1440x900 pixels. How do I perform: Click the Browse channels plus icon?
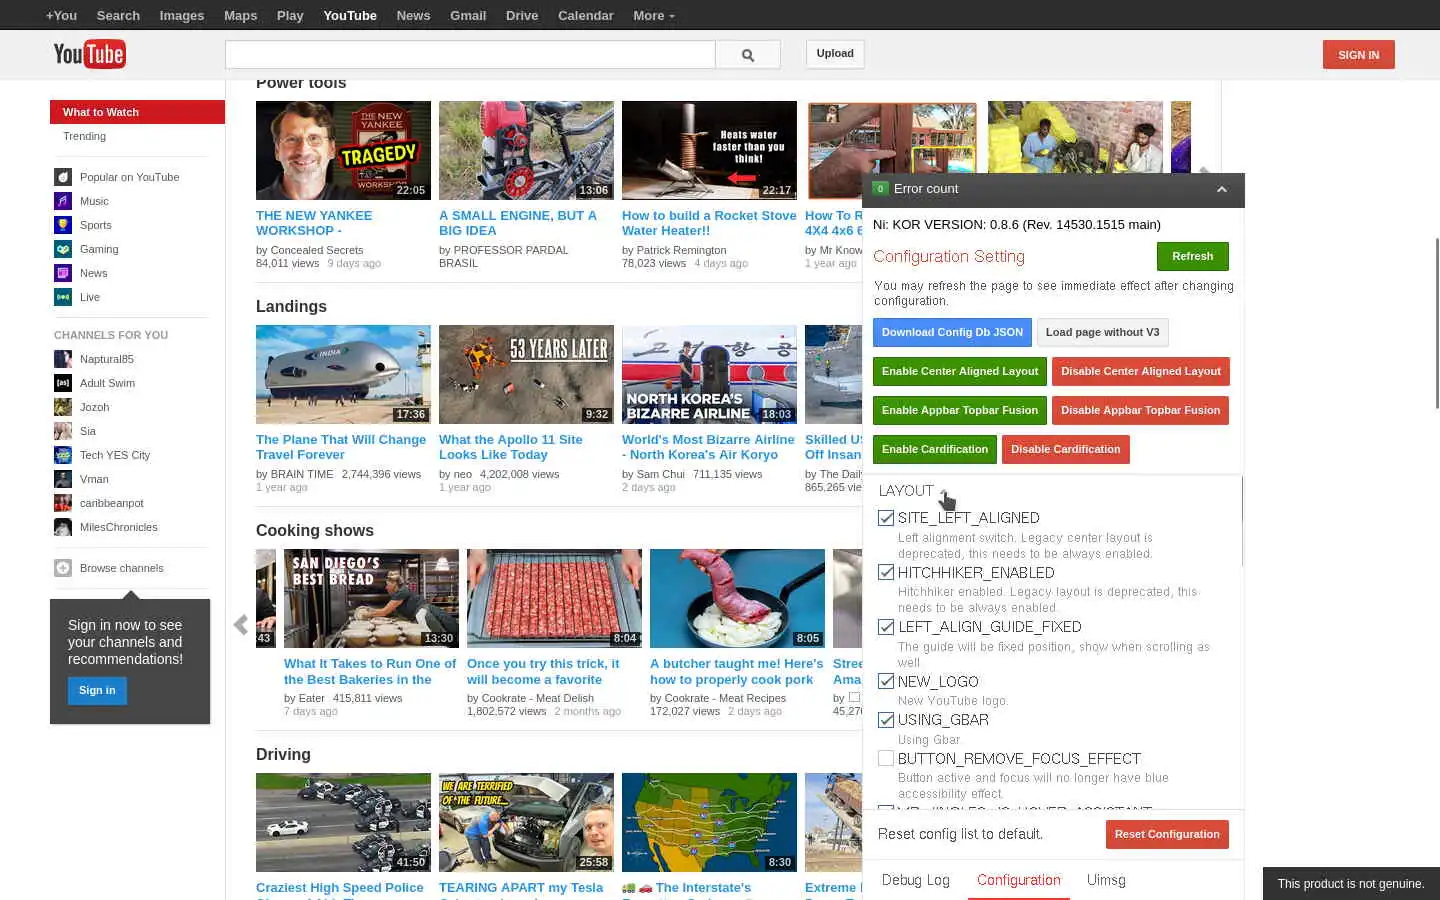point(63,568)
